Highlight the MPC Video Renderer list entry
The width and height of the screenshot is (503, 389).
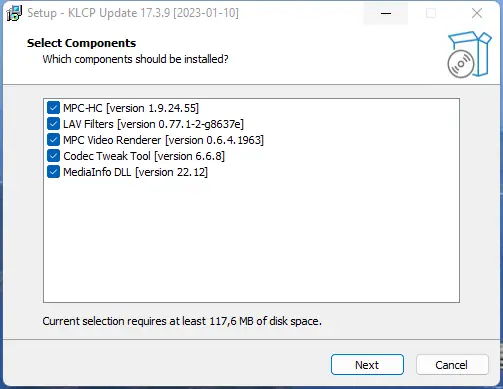pos(163,140)
